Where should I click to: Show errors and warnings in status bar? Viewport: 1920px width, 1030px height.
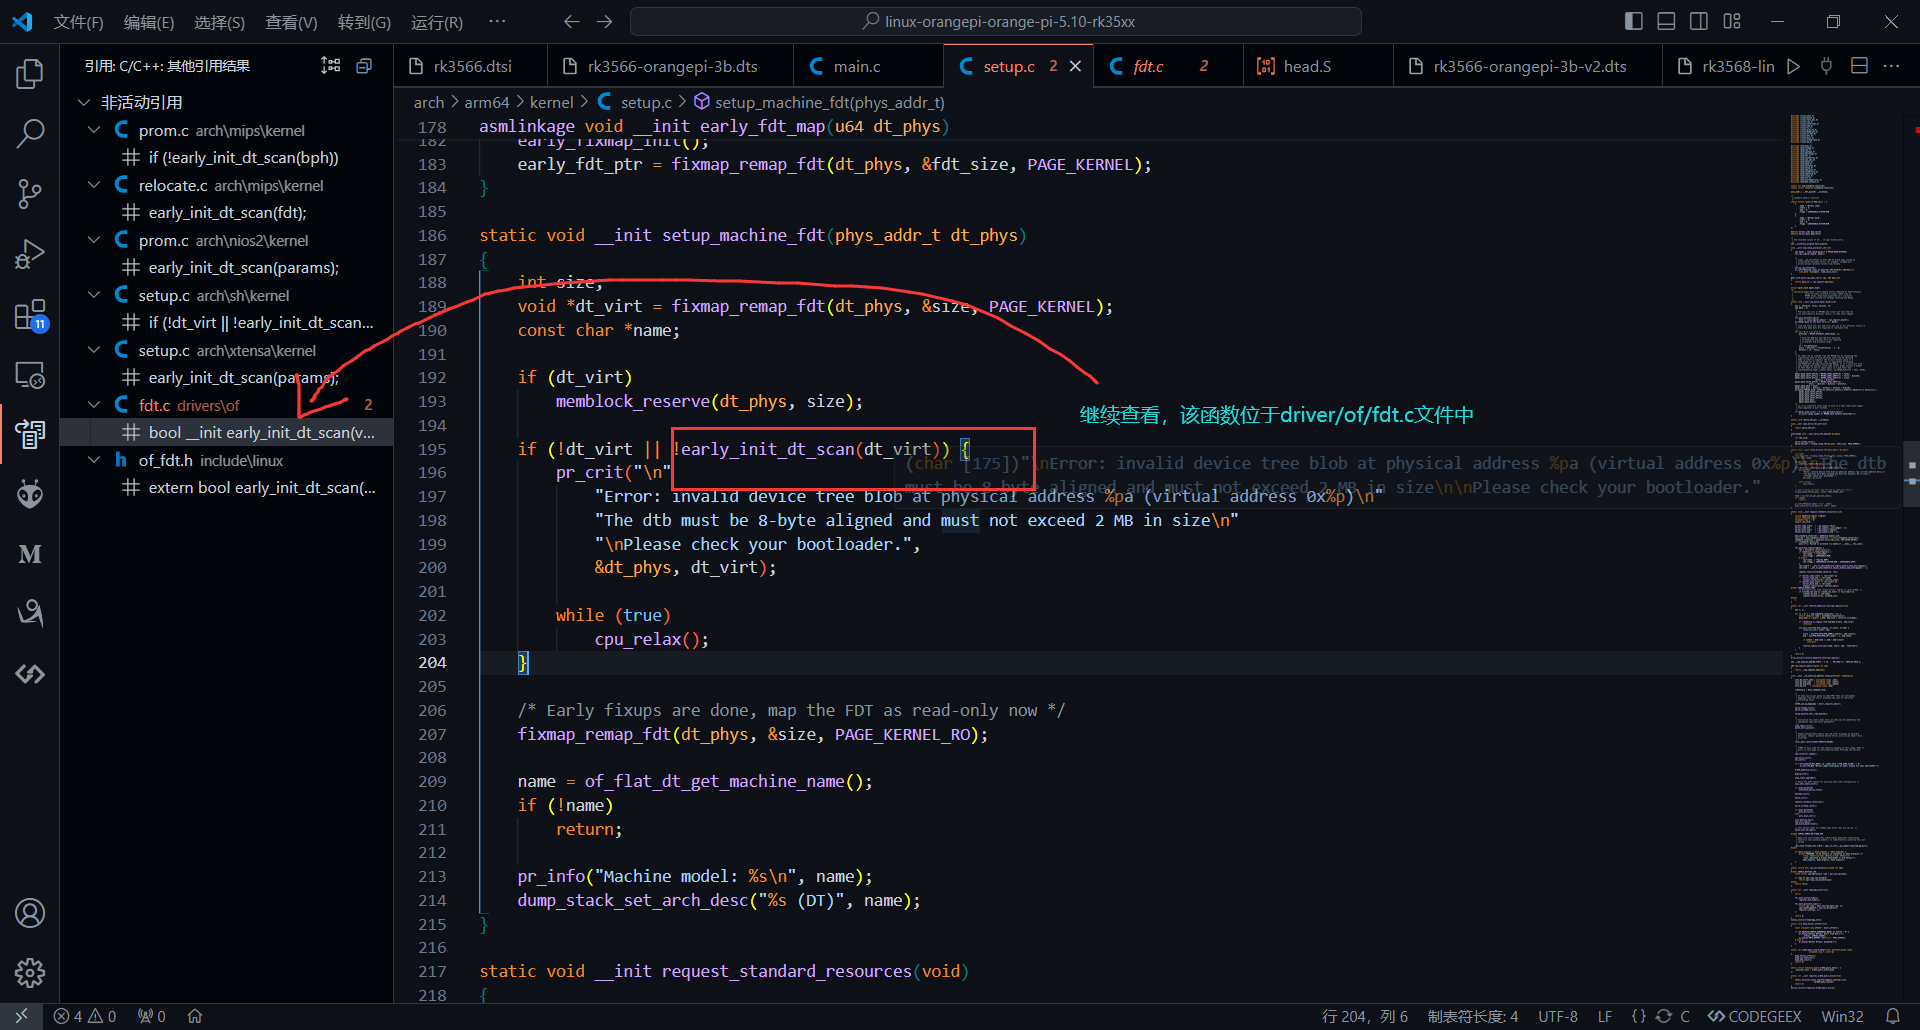(x=85, y=1016)
